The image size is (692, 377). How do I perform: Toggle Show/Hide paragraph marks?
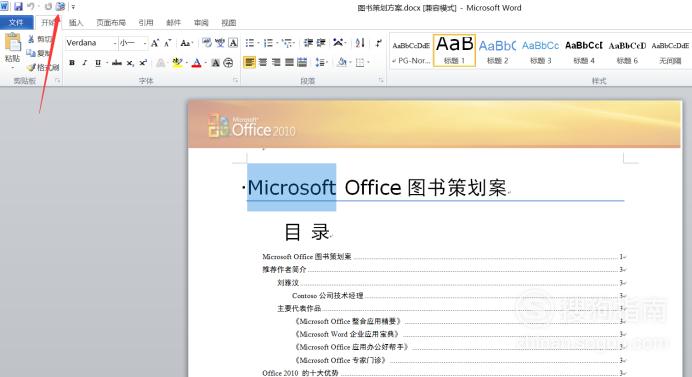[378, 42]
